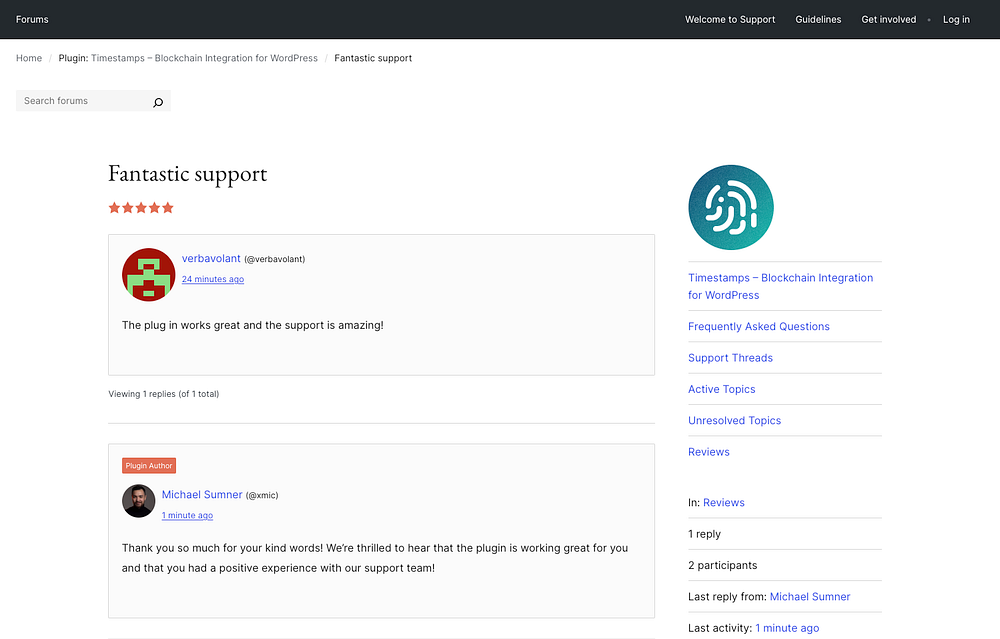Click the Plugin Author badge
The image size is (1000, 639).
tap(149, 466)
